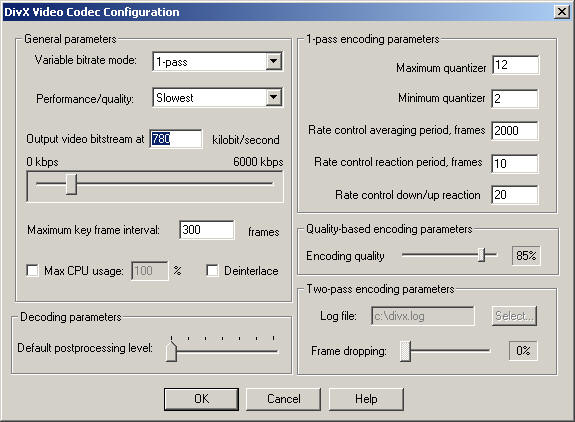The height and width of the screenshot is (422, 575).
Task: Click the Cancel button
Action: tap(283, 399)
